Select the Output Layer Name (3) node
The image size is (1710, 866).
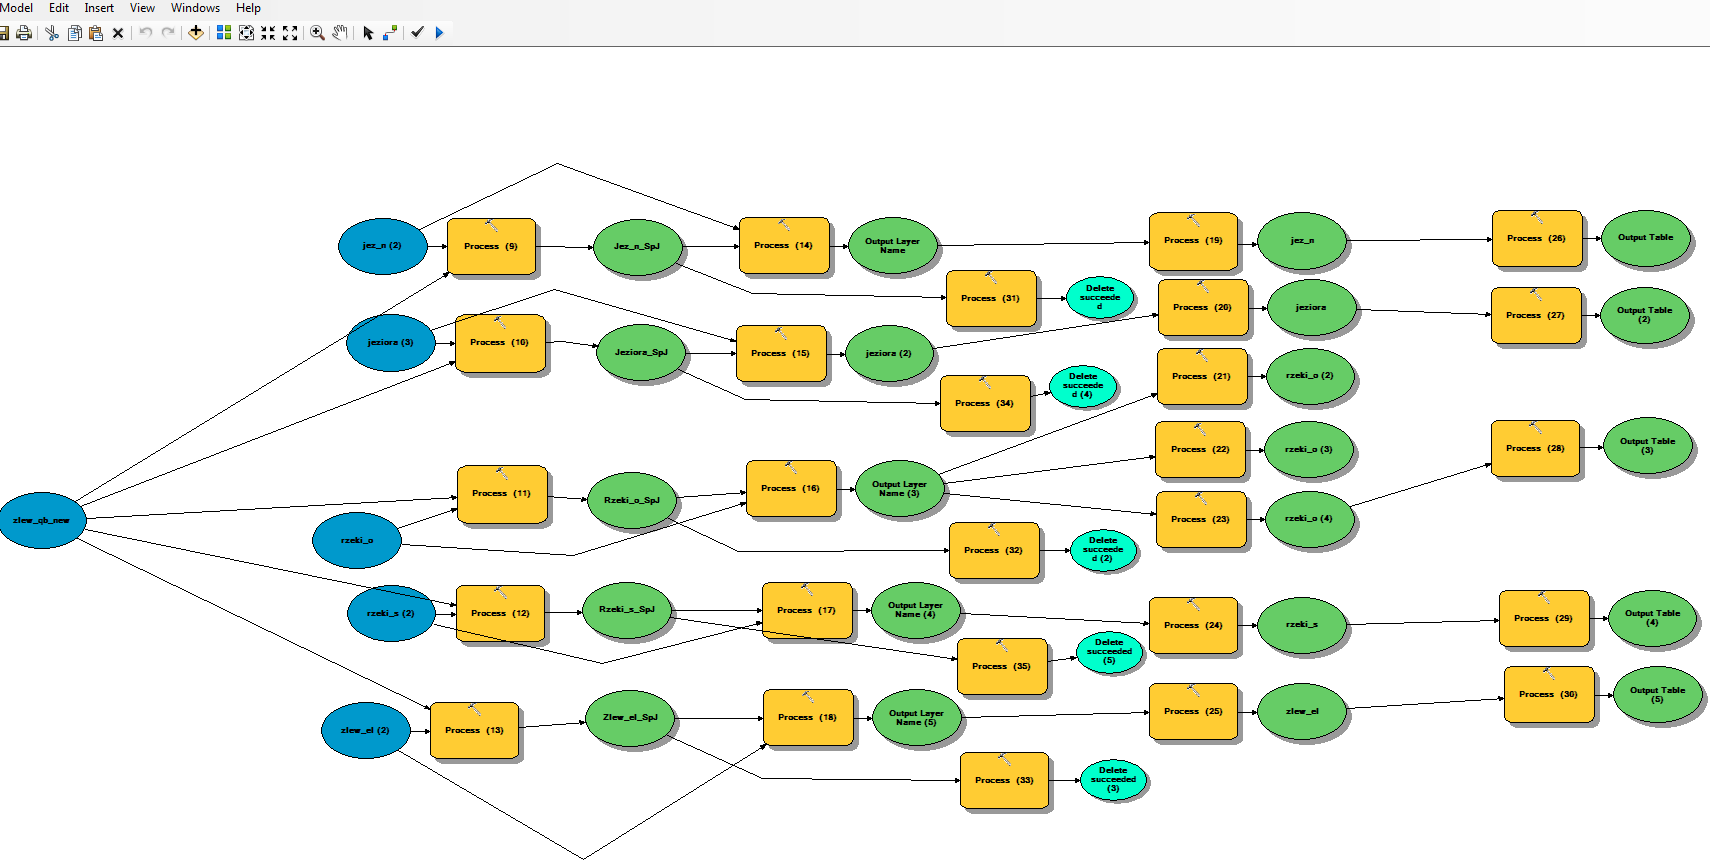click(899, 489)
